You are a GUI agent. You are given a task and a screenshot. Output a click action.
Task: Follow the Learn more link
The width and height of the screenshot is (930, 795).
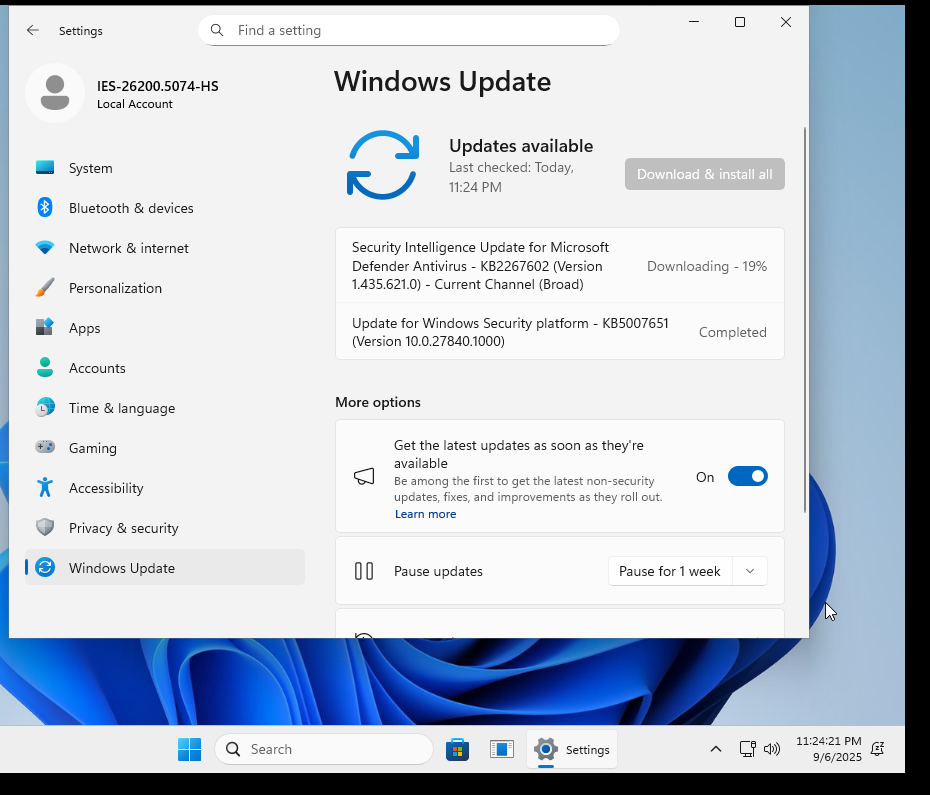click(x=425, y=514)
